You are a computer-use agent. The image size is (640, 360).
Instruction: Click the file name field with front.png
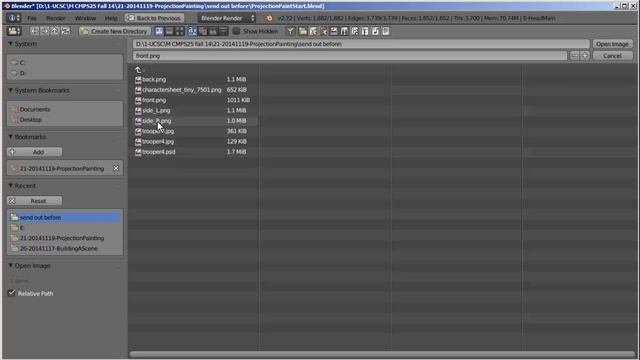tap(350, 56)
